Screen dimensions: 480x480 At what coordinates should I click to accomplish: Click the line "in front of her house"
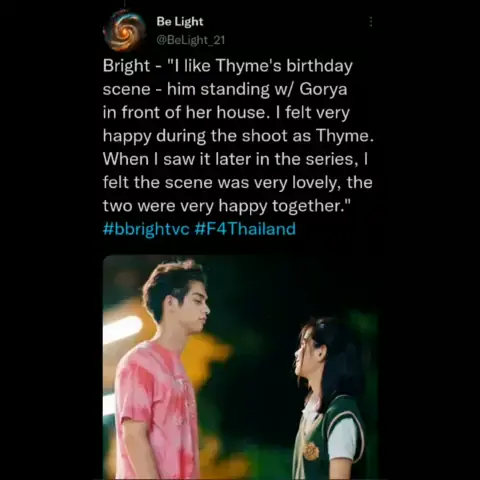coord(185,113)
